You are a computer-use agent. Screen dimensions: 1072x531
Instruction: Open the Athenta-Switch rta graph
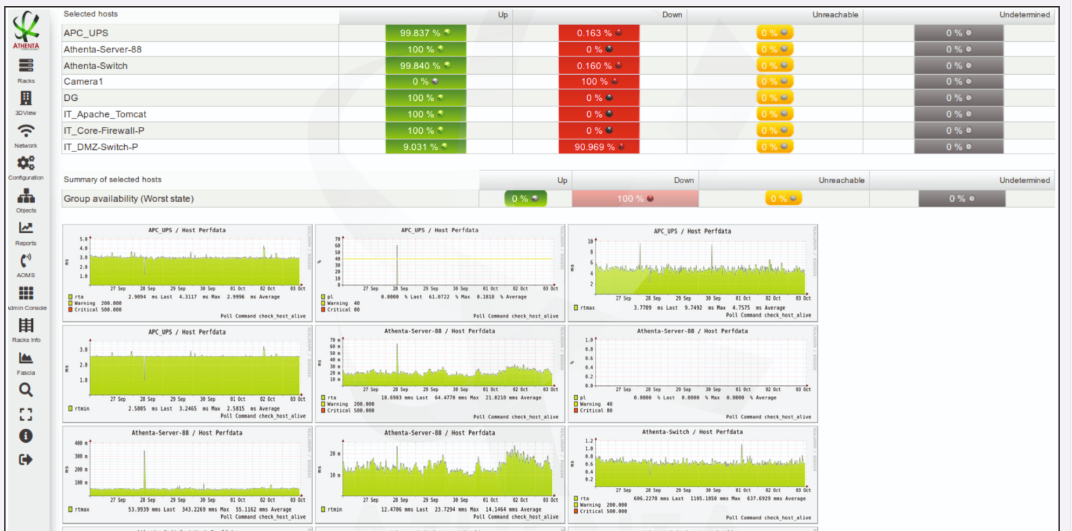click(693, 474)
